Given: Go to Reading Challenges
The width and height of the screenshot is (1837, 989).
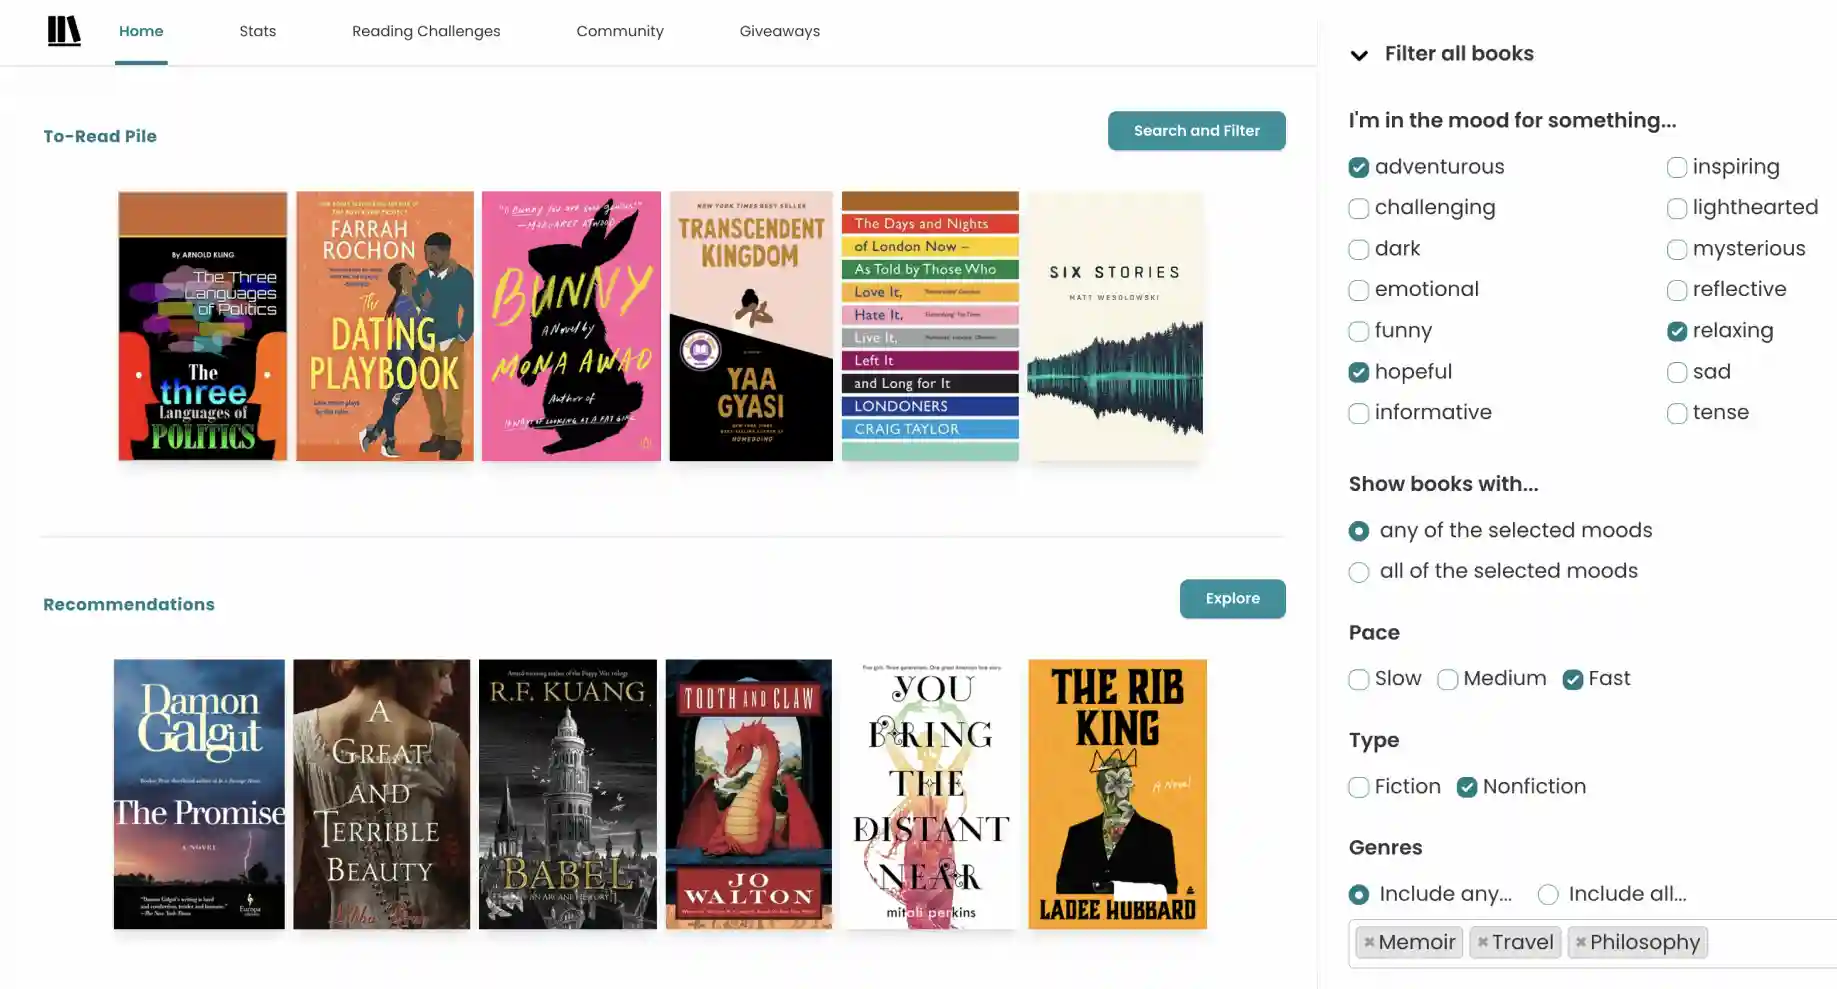Looking at the screenshot, I should click(x=426, y=31).
